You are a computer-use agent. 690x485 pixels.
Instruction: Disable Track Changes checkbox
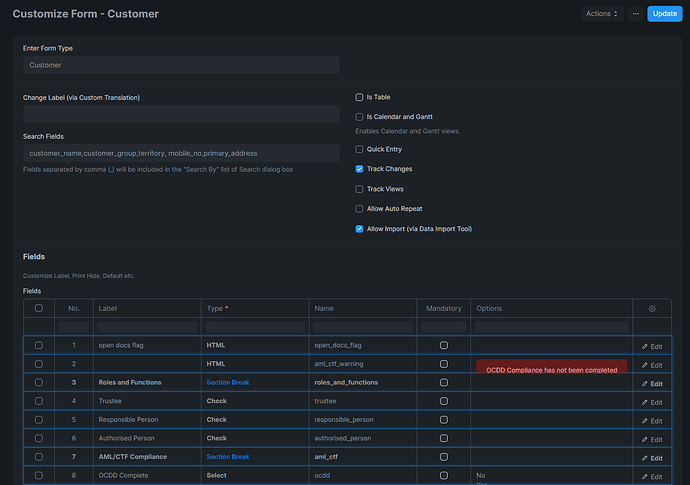(359, 169)
